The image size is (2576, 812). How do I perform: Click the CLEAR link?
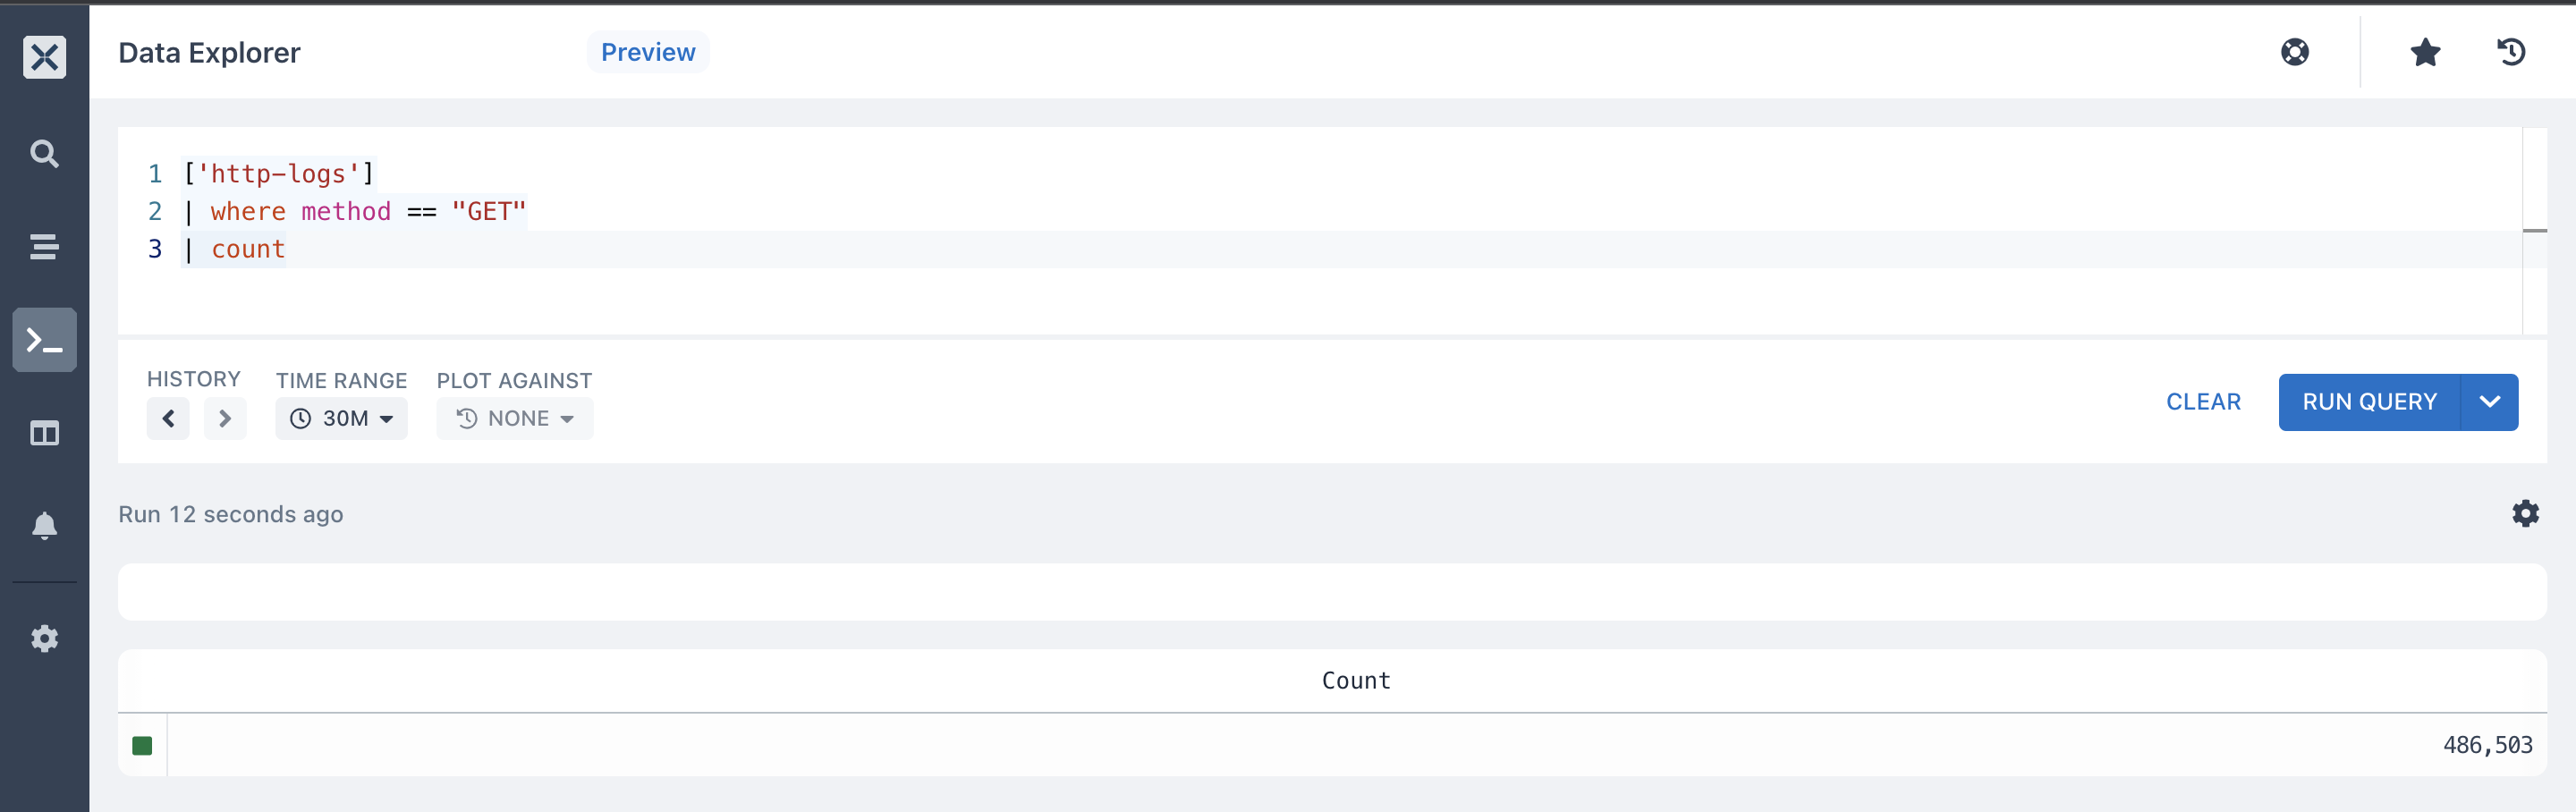2203,402
